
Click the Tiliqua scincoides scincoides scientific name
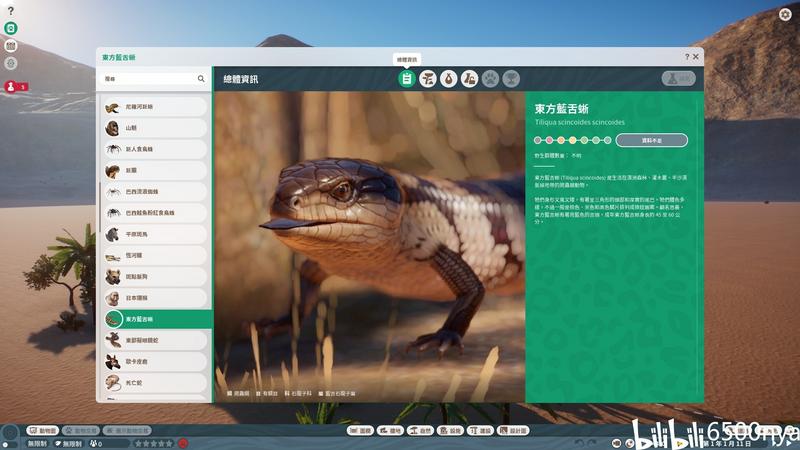[x=580, y=122]
